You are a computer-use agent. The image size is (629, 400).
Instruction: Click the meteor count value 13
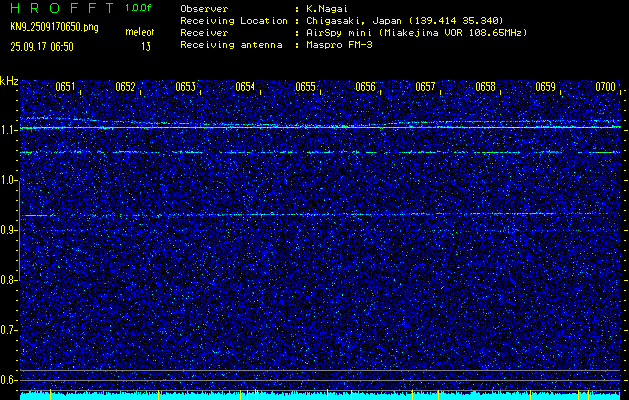[146, 47]
